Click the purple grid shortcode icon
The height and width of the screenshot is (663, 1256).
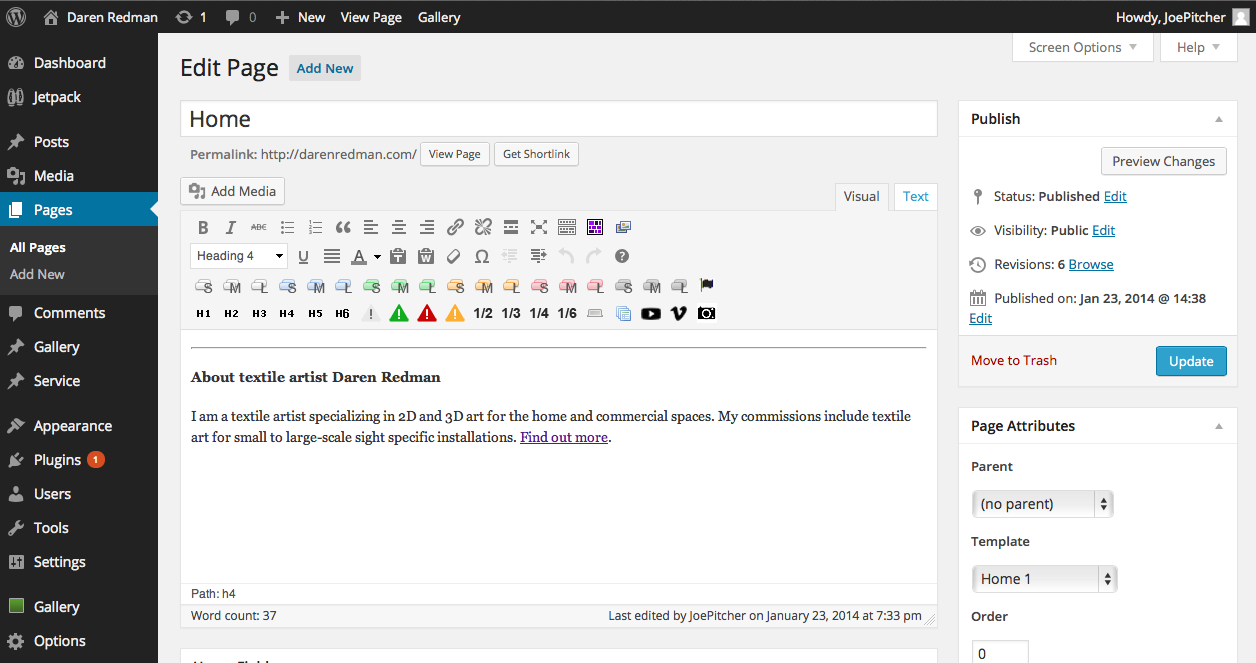click(595, 227)
